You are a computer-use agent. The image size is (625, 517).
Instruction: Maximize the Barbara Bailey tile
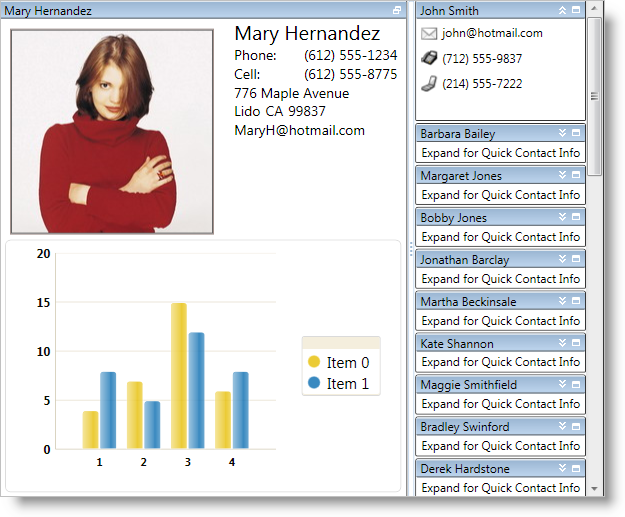pyautogui.click(x=576, y=133)
